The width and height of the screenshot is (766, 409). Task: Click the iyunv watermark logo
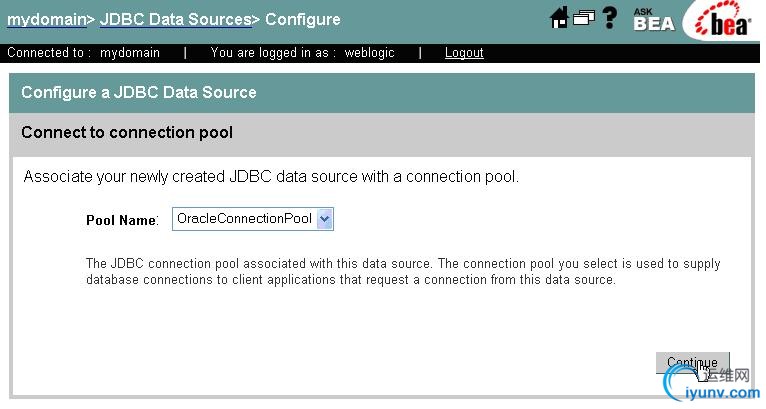(x=702, y=385)
